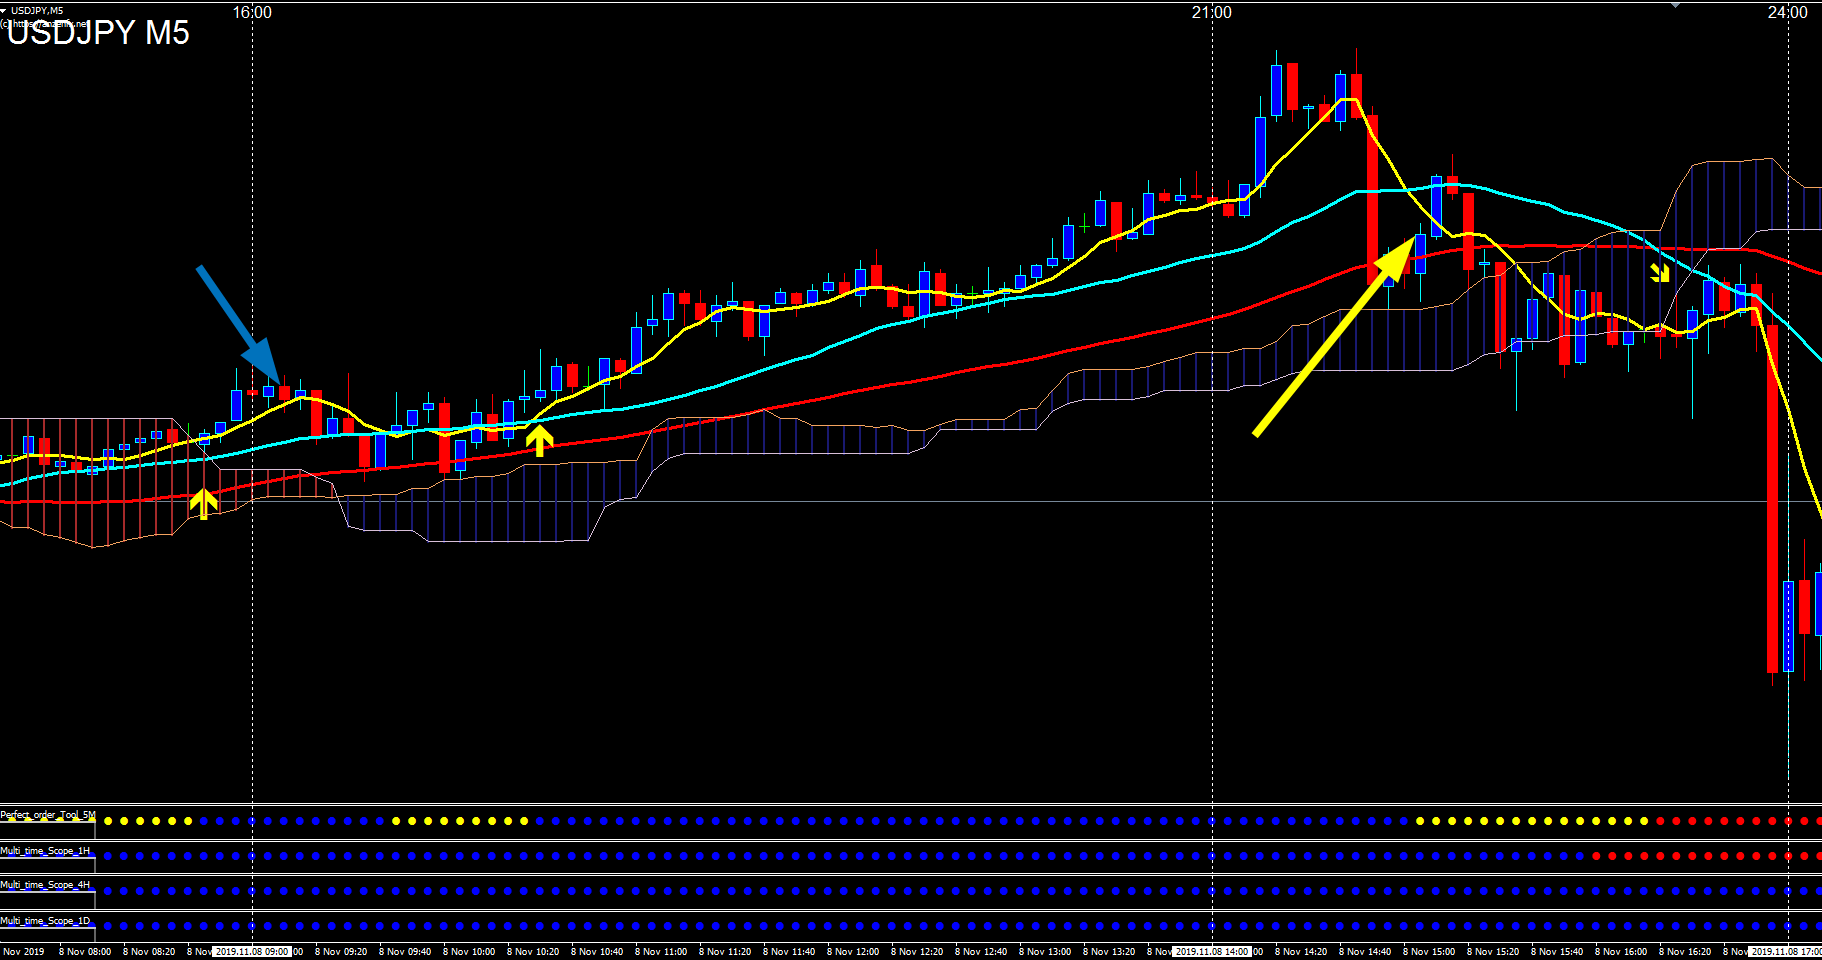
Task: Click the 8 Nov 14:20 time label
Action: point(1301,952)
